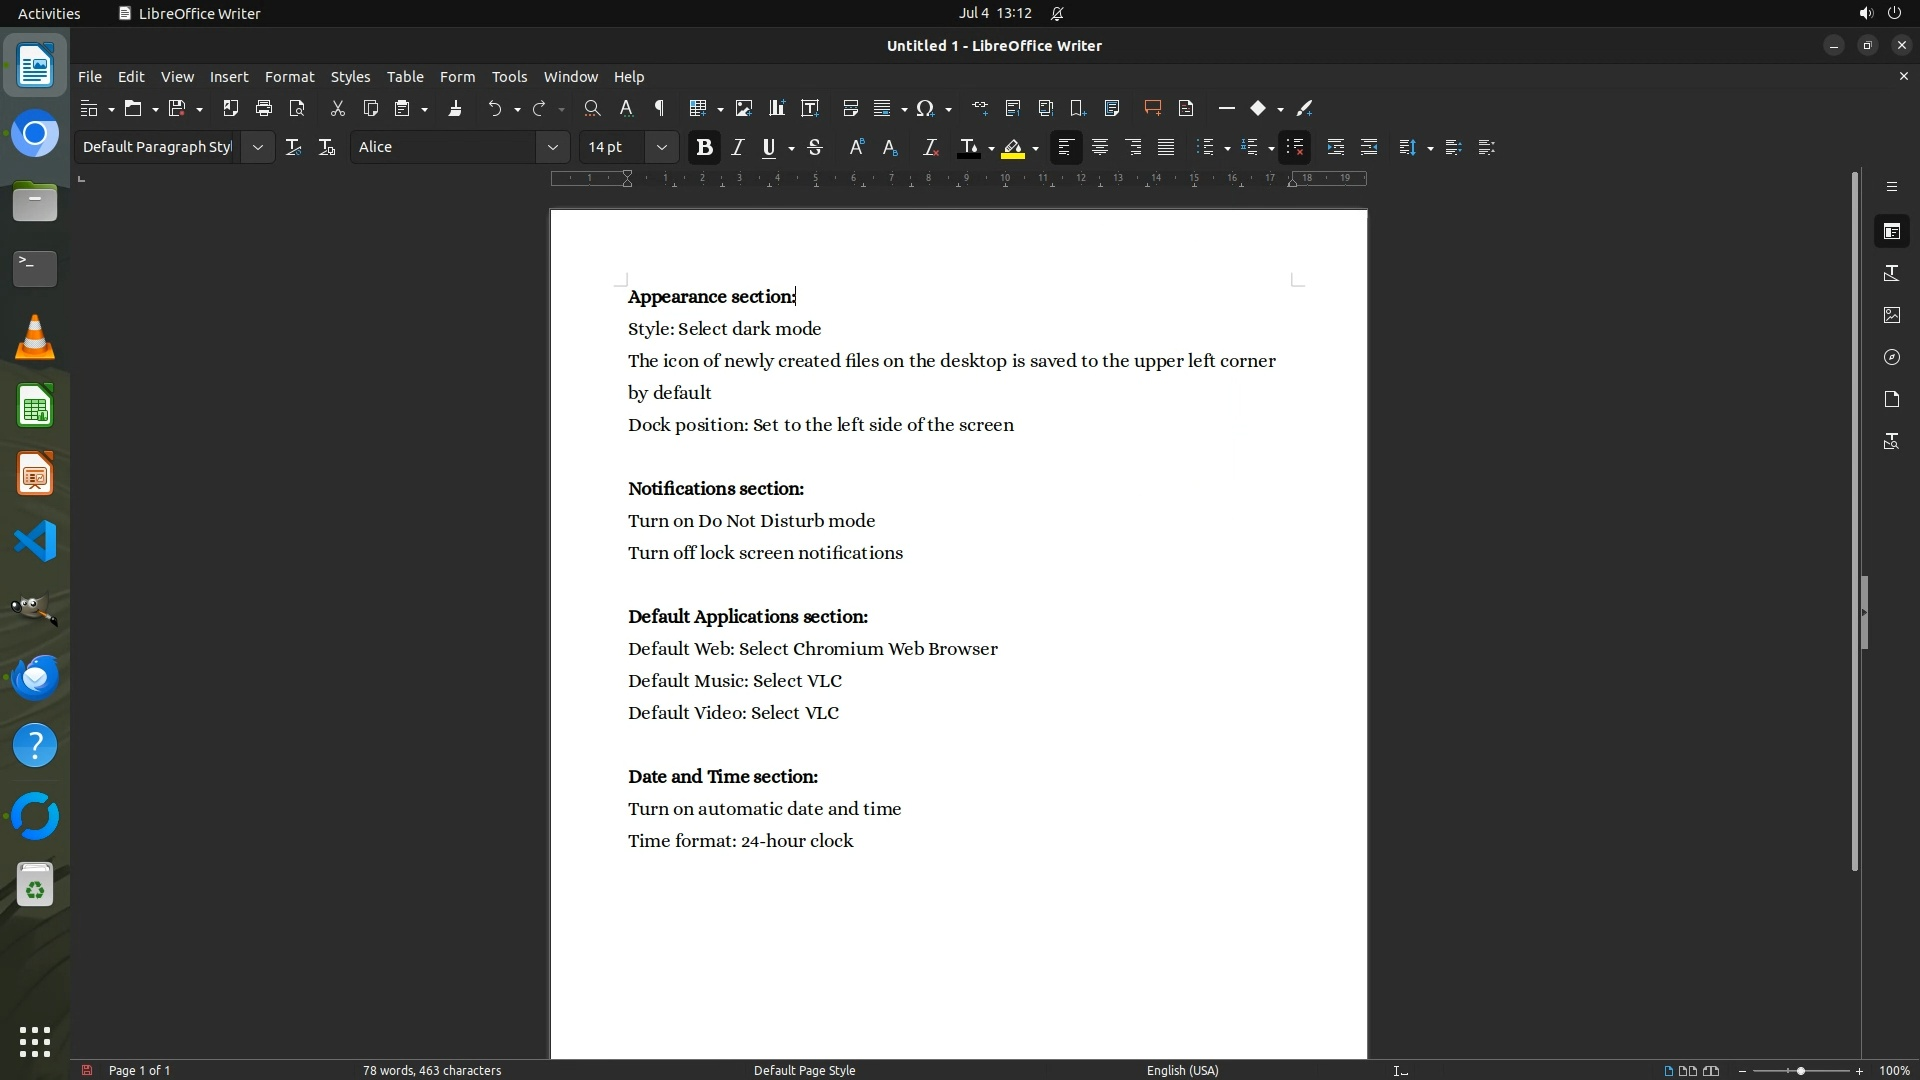The height and width of the screenshot is (1080, 1920).
Task: Clone formatting paintbrush icon
Action: pyautogui.click(x=455, y=108)
